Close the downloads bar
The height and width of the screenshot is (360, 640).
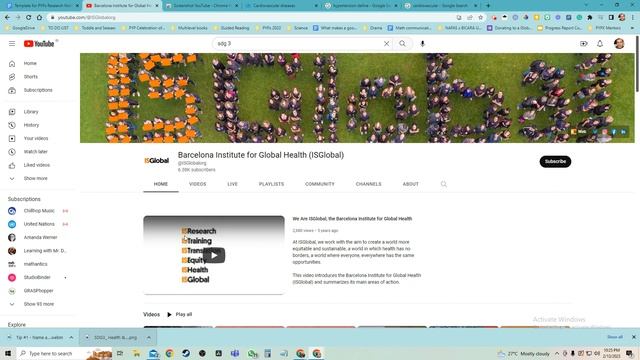coord(633,337)
